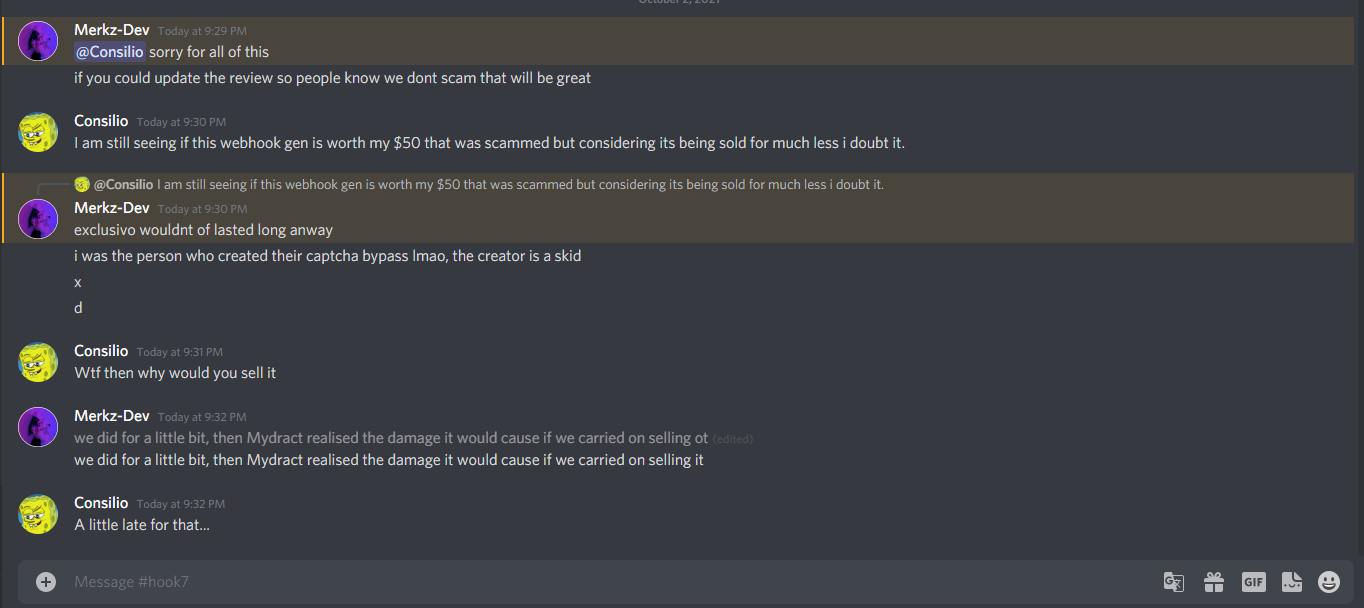Click Merkz-Dev's avatar at 9:30 PM reply

[38, 219]
